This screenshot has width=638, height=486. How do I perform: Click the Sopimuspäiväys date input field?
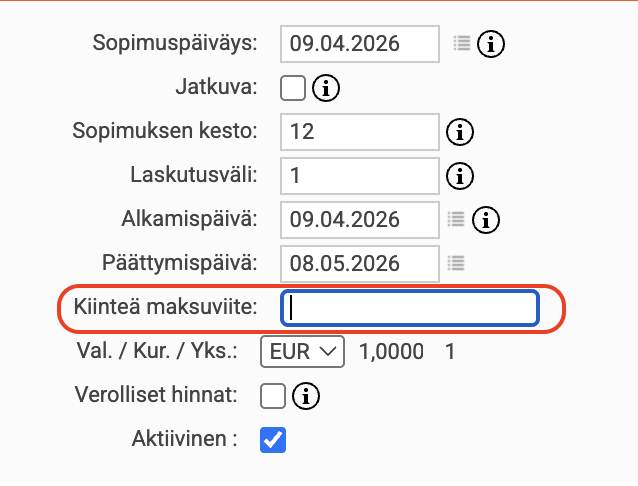360,43
